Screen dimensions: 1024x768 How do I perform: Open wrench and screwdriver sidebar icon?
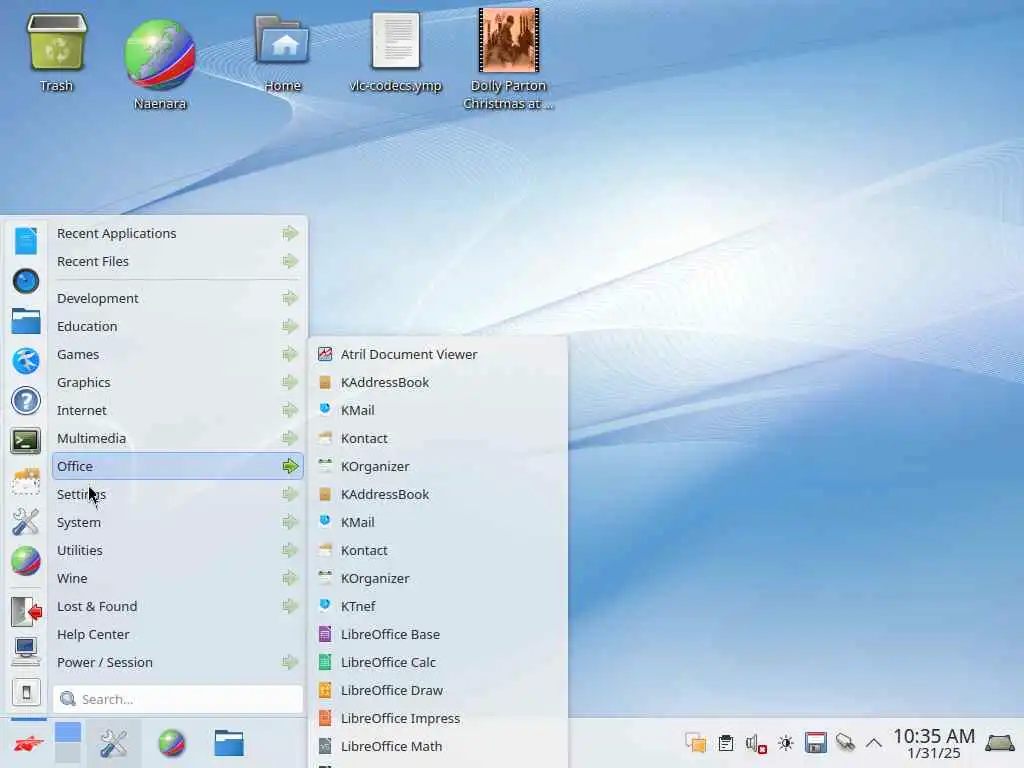(26, 522)
